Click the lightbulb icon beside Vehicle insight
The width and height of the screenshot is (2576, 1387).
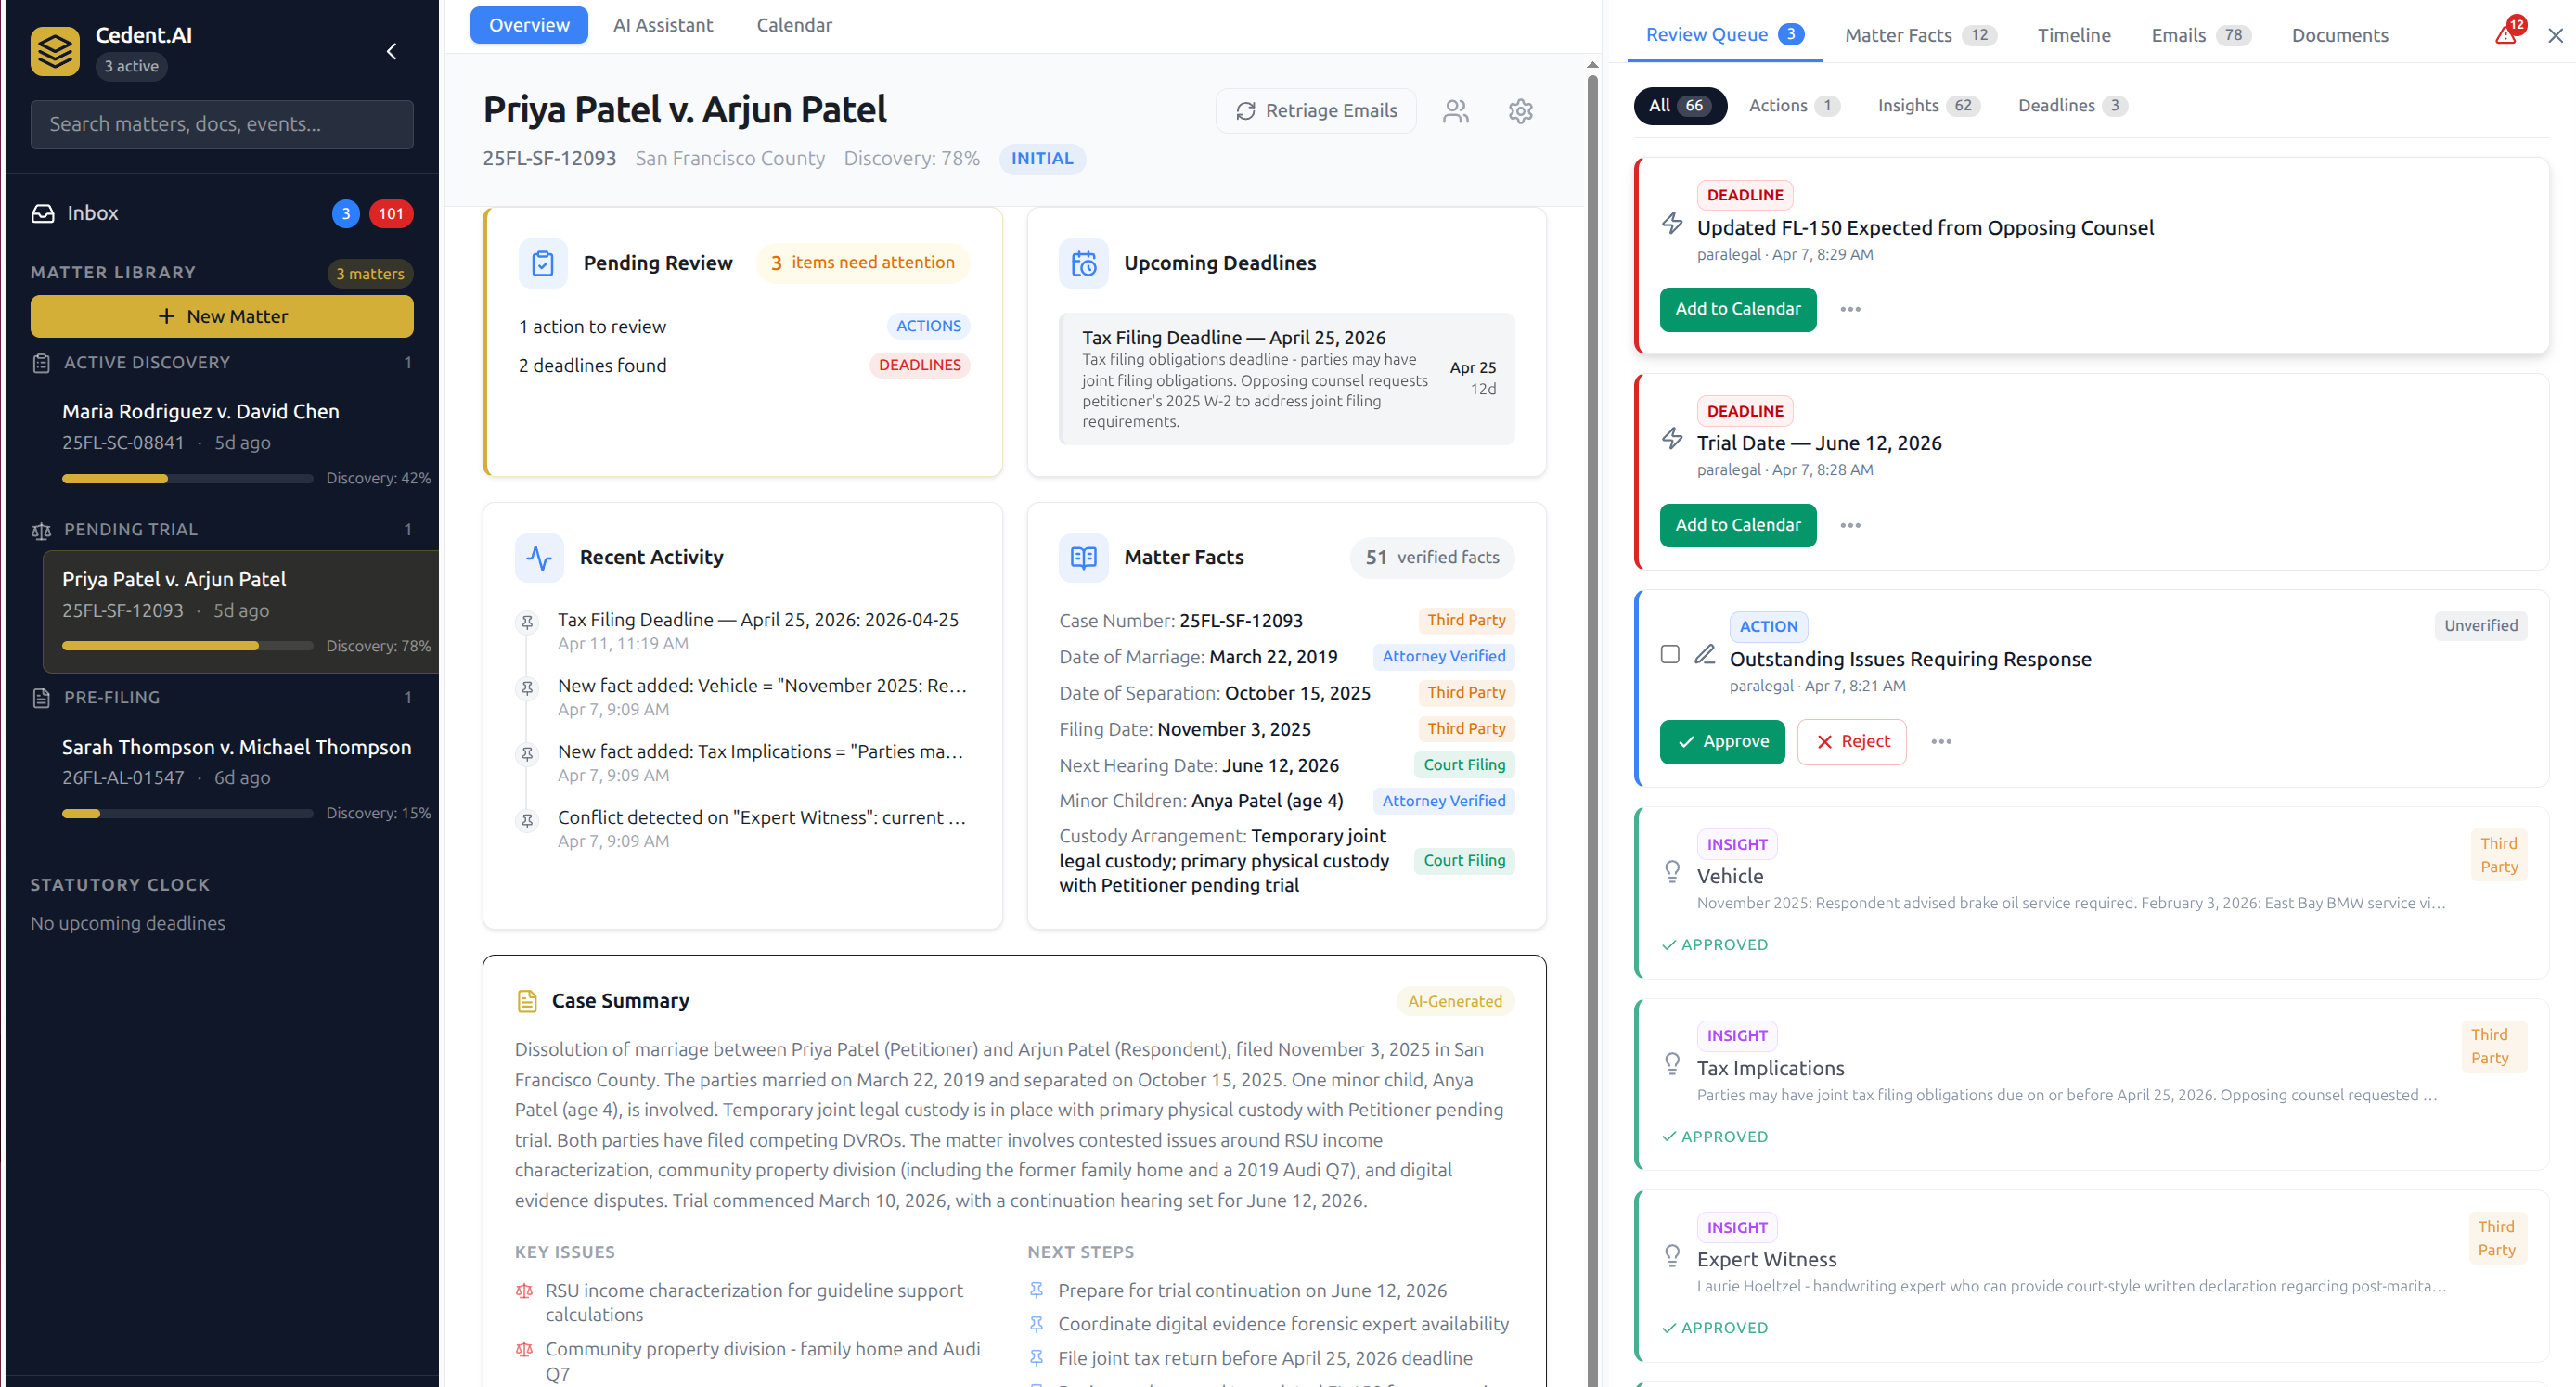1672,871
